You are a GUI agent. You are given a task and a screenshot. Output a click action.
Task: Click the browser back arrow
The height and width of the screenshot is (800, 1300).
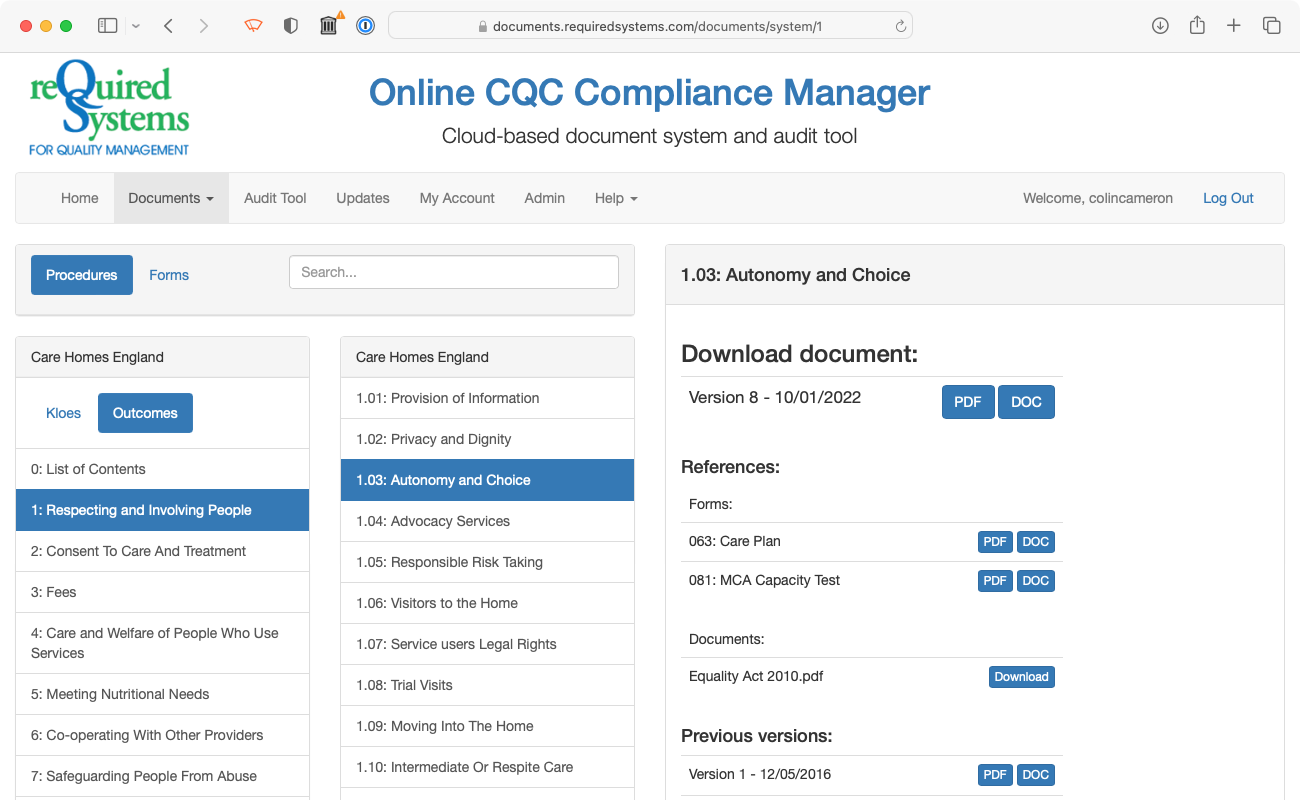click(168, 25)
